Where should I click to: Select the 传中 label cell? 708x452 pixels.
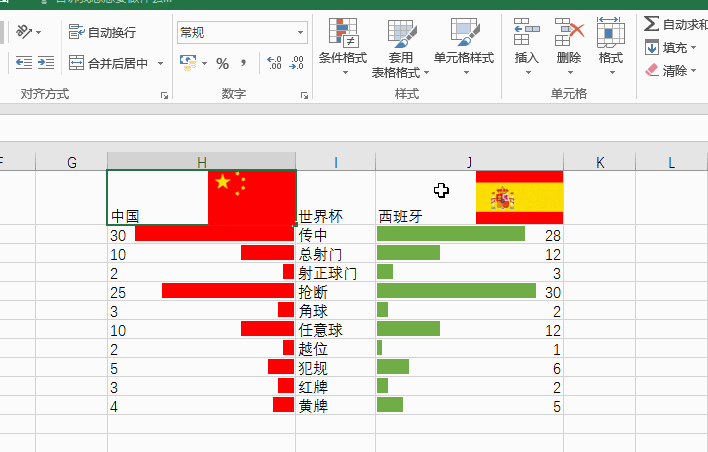pyautogui.click(x=335, y=235)
